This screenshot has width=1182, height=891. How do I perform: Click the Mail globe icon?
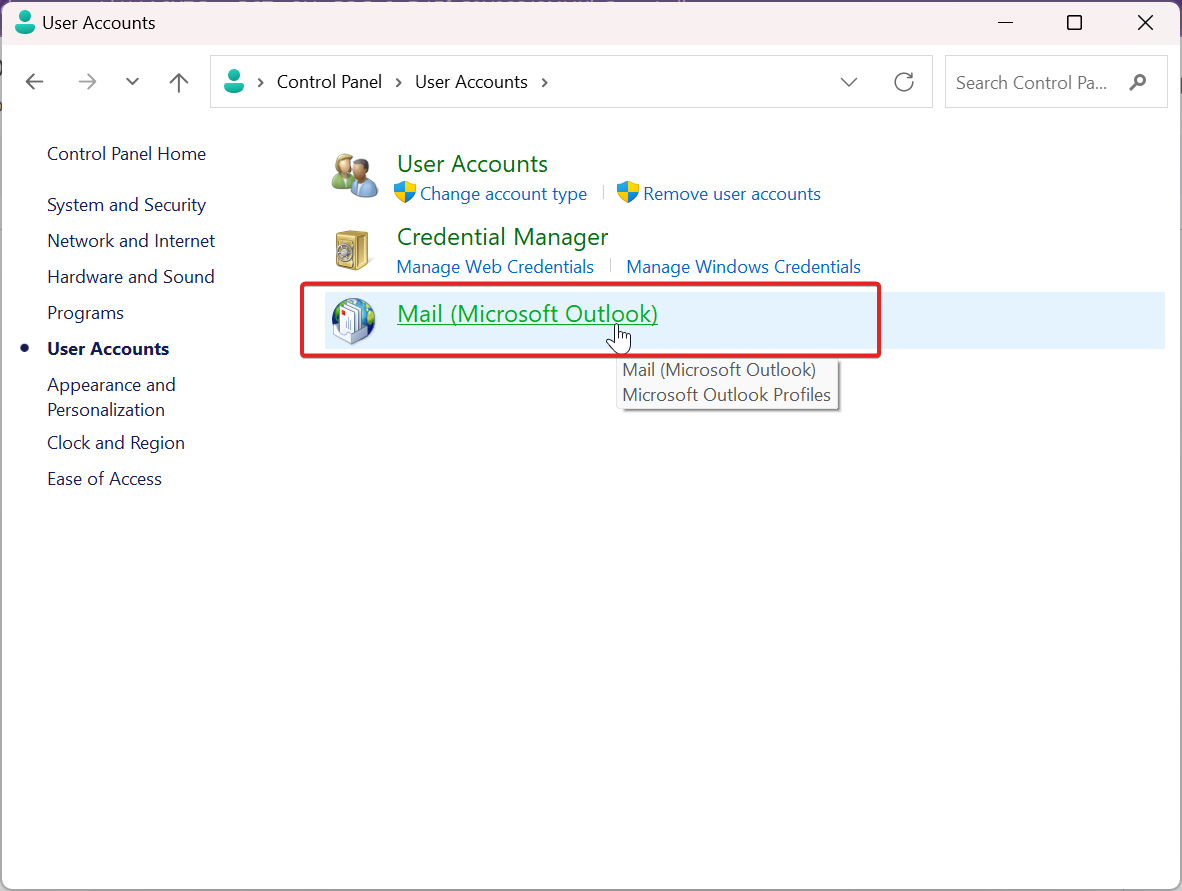click(354, 321)
